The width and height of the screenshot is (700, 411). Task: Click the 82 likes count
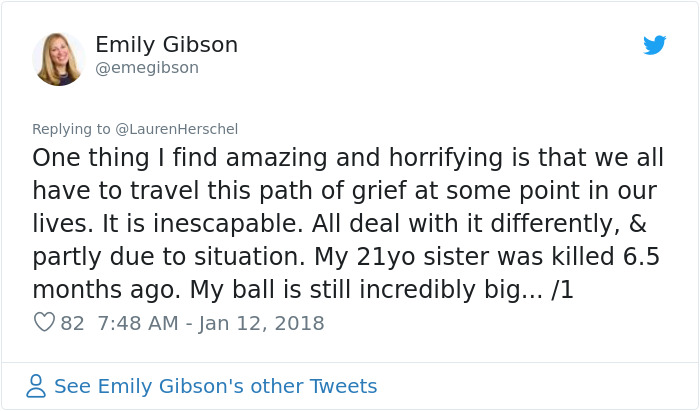[x=72, y=323]
